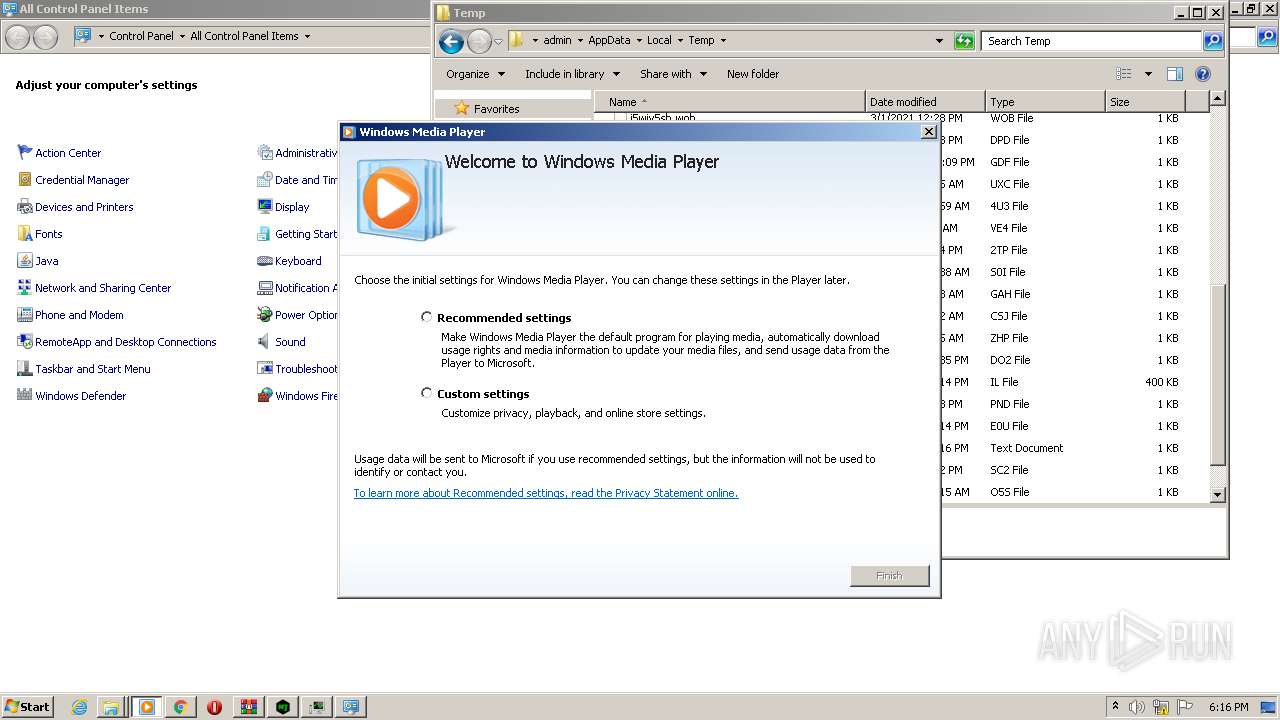Screen dimensions: 1280x720
Task: Sort by Size column header
Action: 1145,102
